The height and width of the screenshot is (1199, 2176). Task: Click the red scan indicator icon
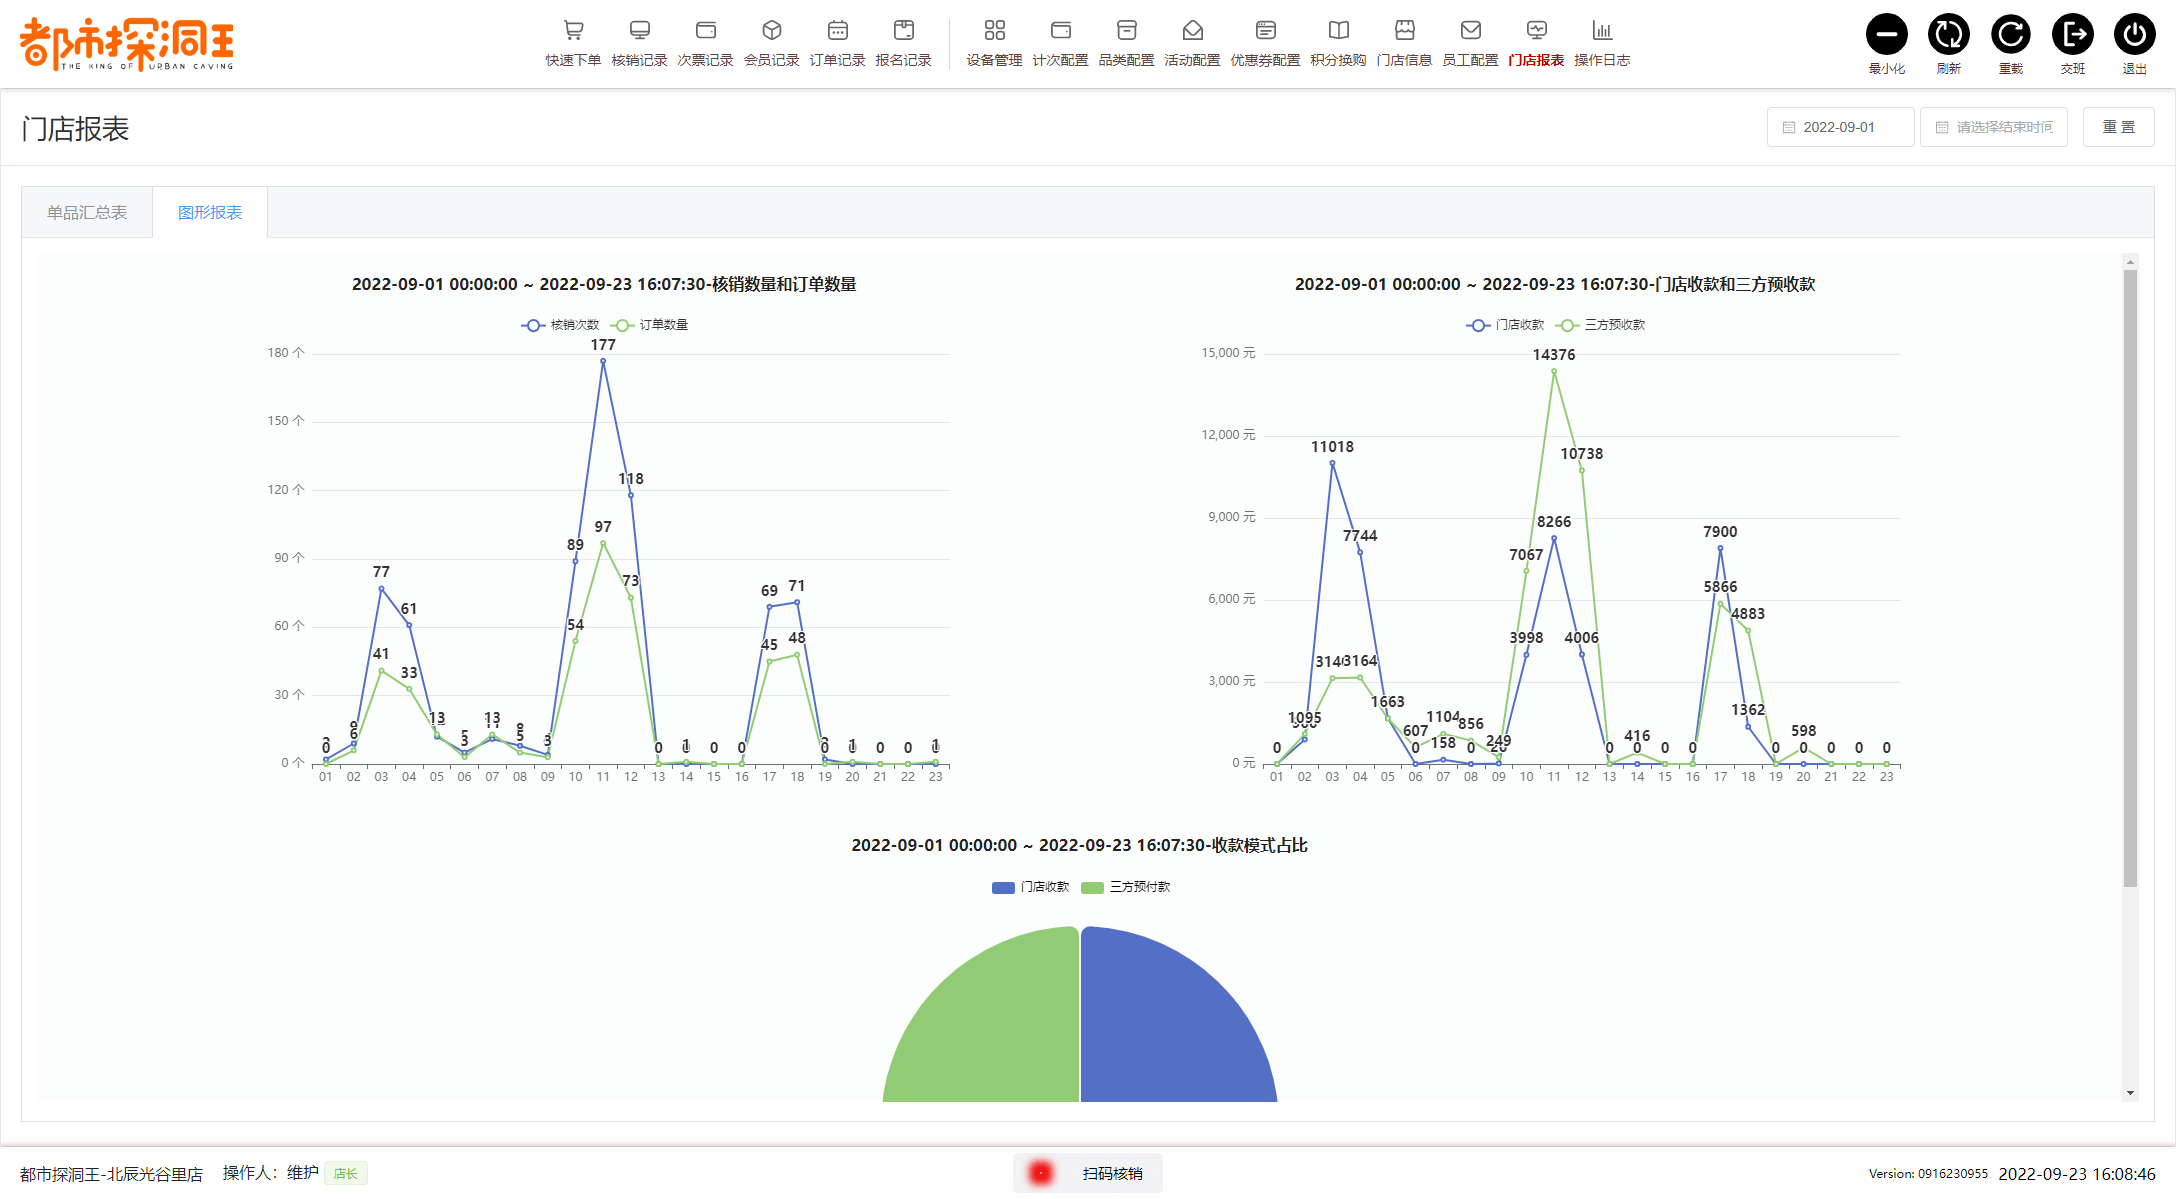(1040, 1173)
